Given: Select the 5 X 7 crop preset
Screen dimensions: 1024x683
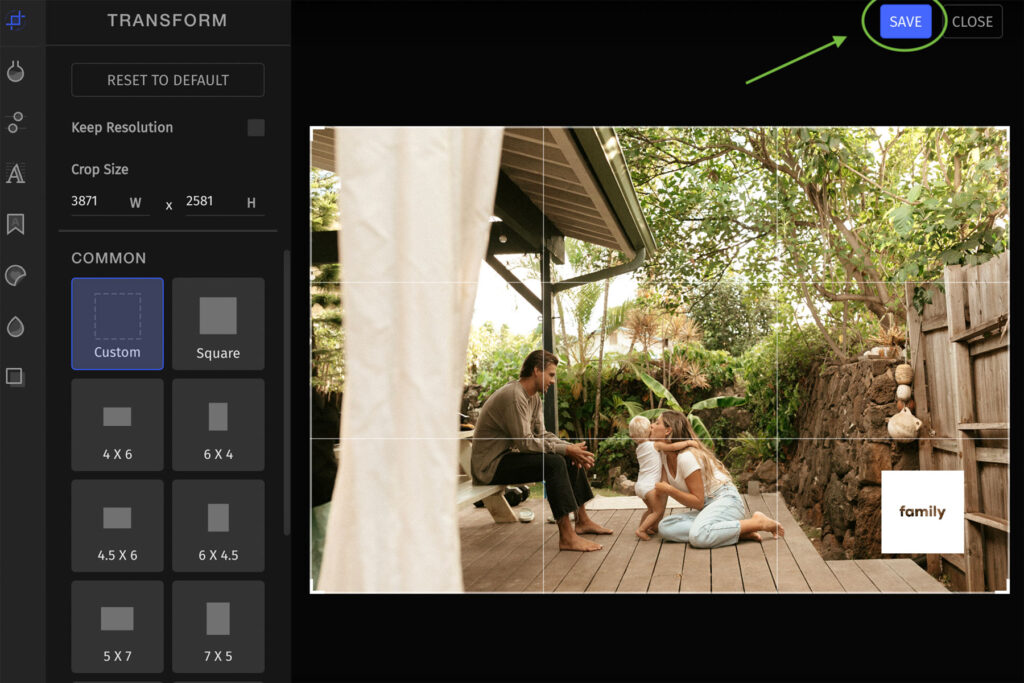Looking at the screenshot, I should (x=117, y=626).
